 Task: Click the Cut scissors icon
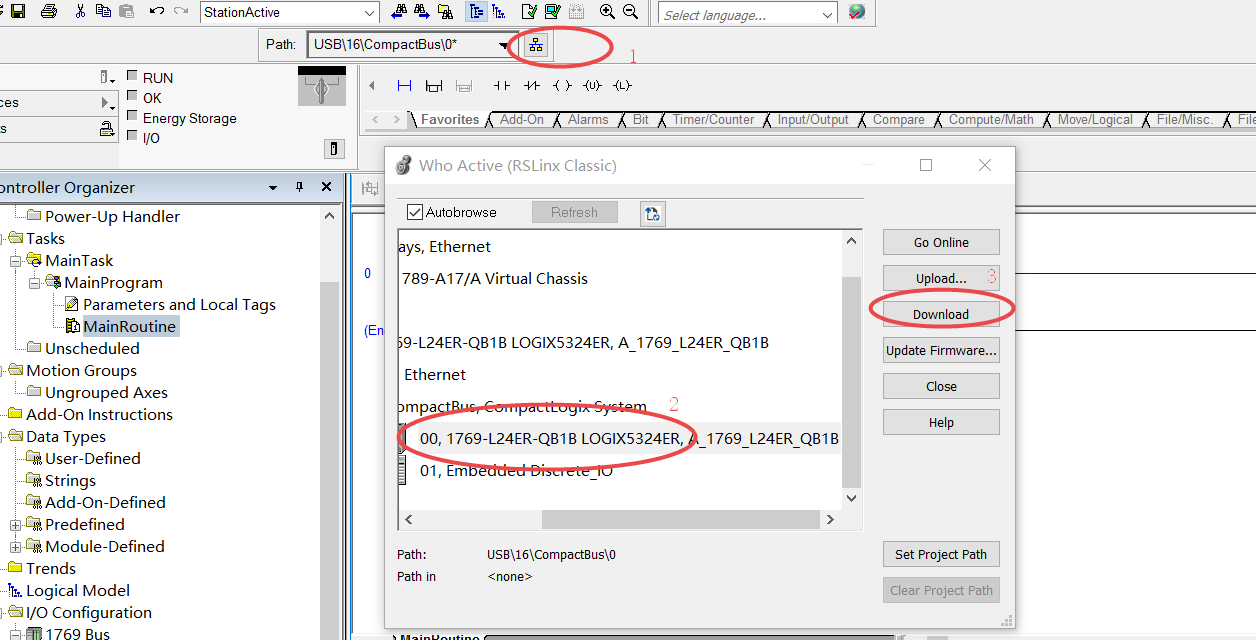coord(80,12)
